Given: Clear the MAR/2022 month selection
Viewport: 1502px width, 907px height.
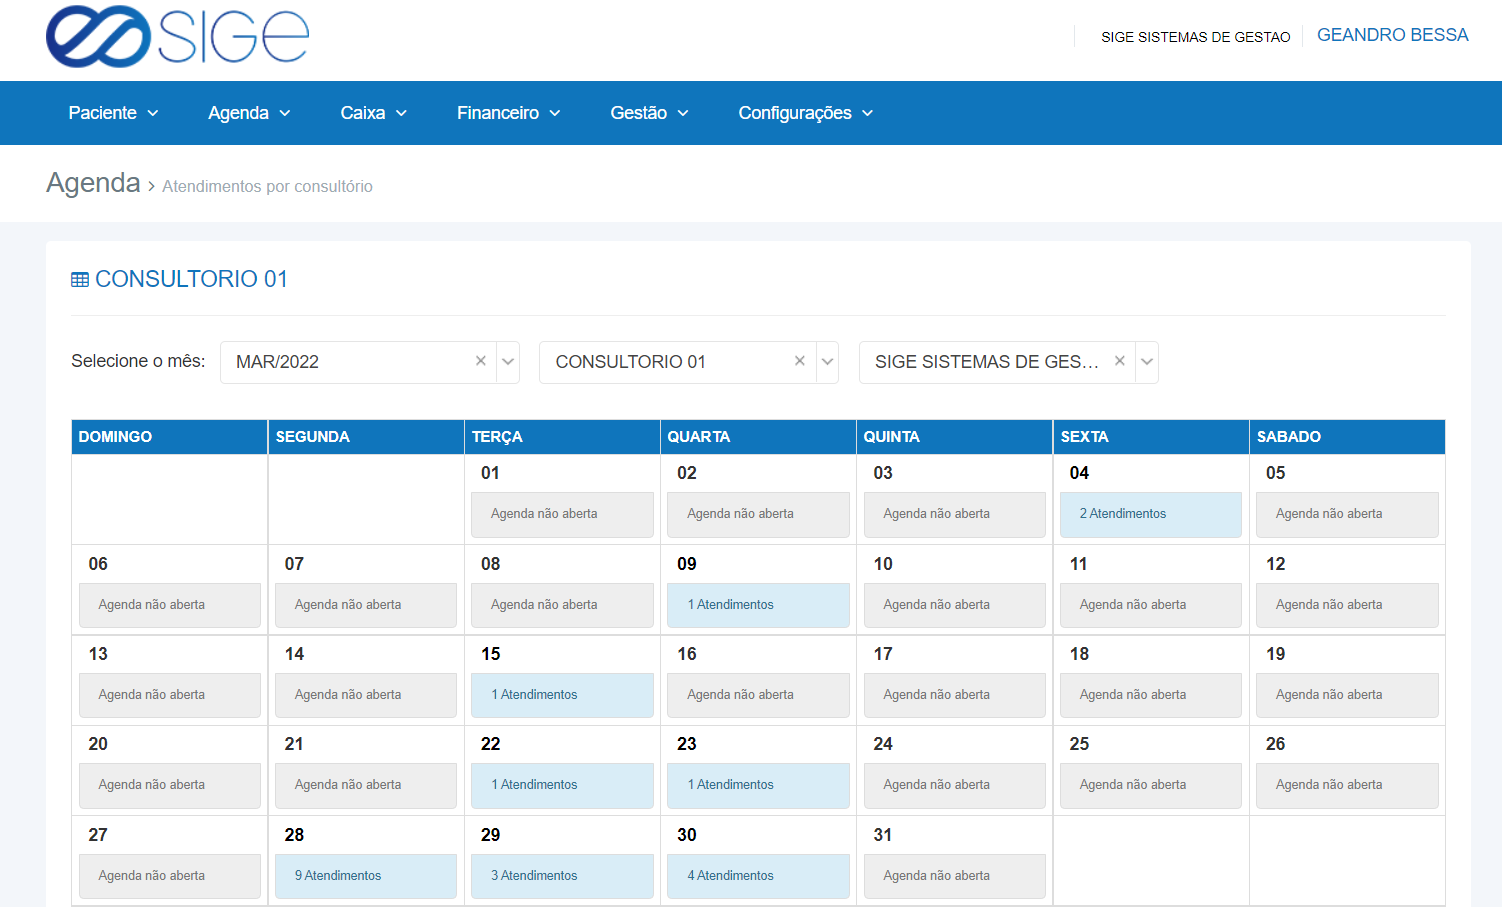Looking at the screenshot, I should (481, 361).
